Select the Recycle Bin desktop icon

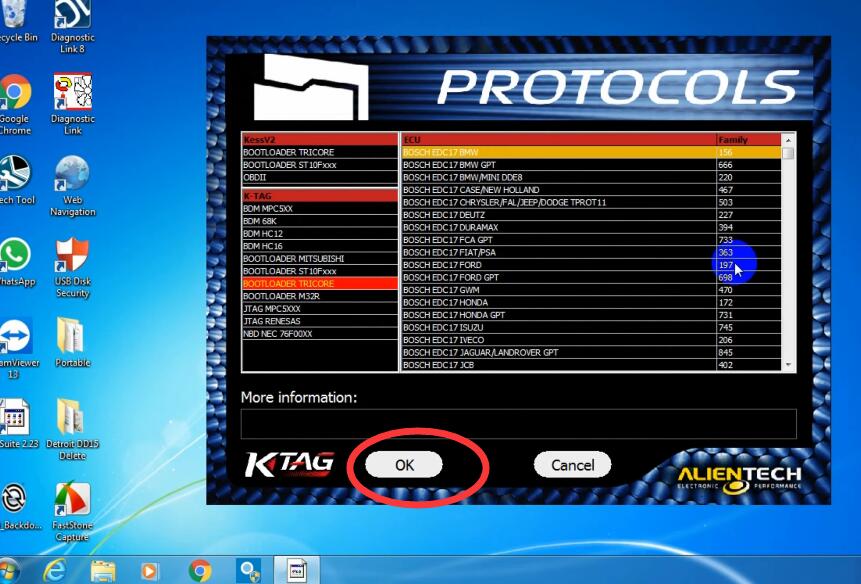pos(16,22)
